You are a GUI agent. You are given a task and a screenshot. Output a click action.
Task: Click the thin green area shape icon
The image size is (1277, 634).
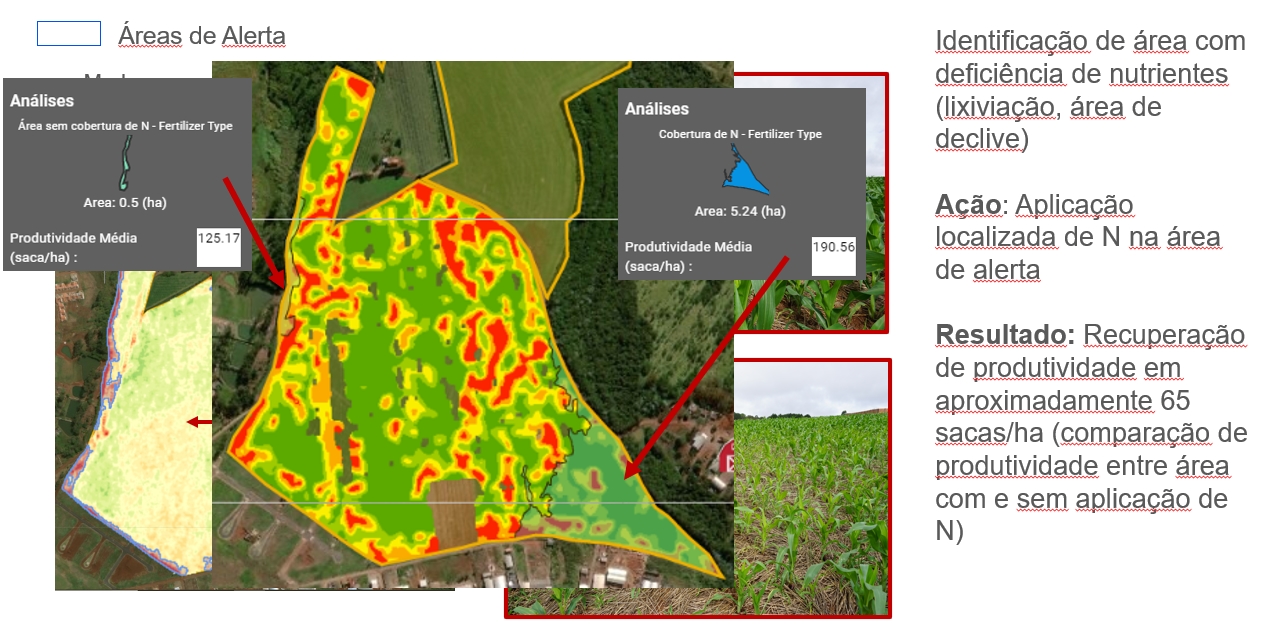tap(126, 162)
